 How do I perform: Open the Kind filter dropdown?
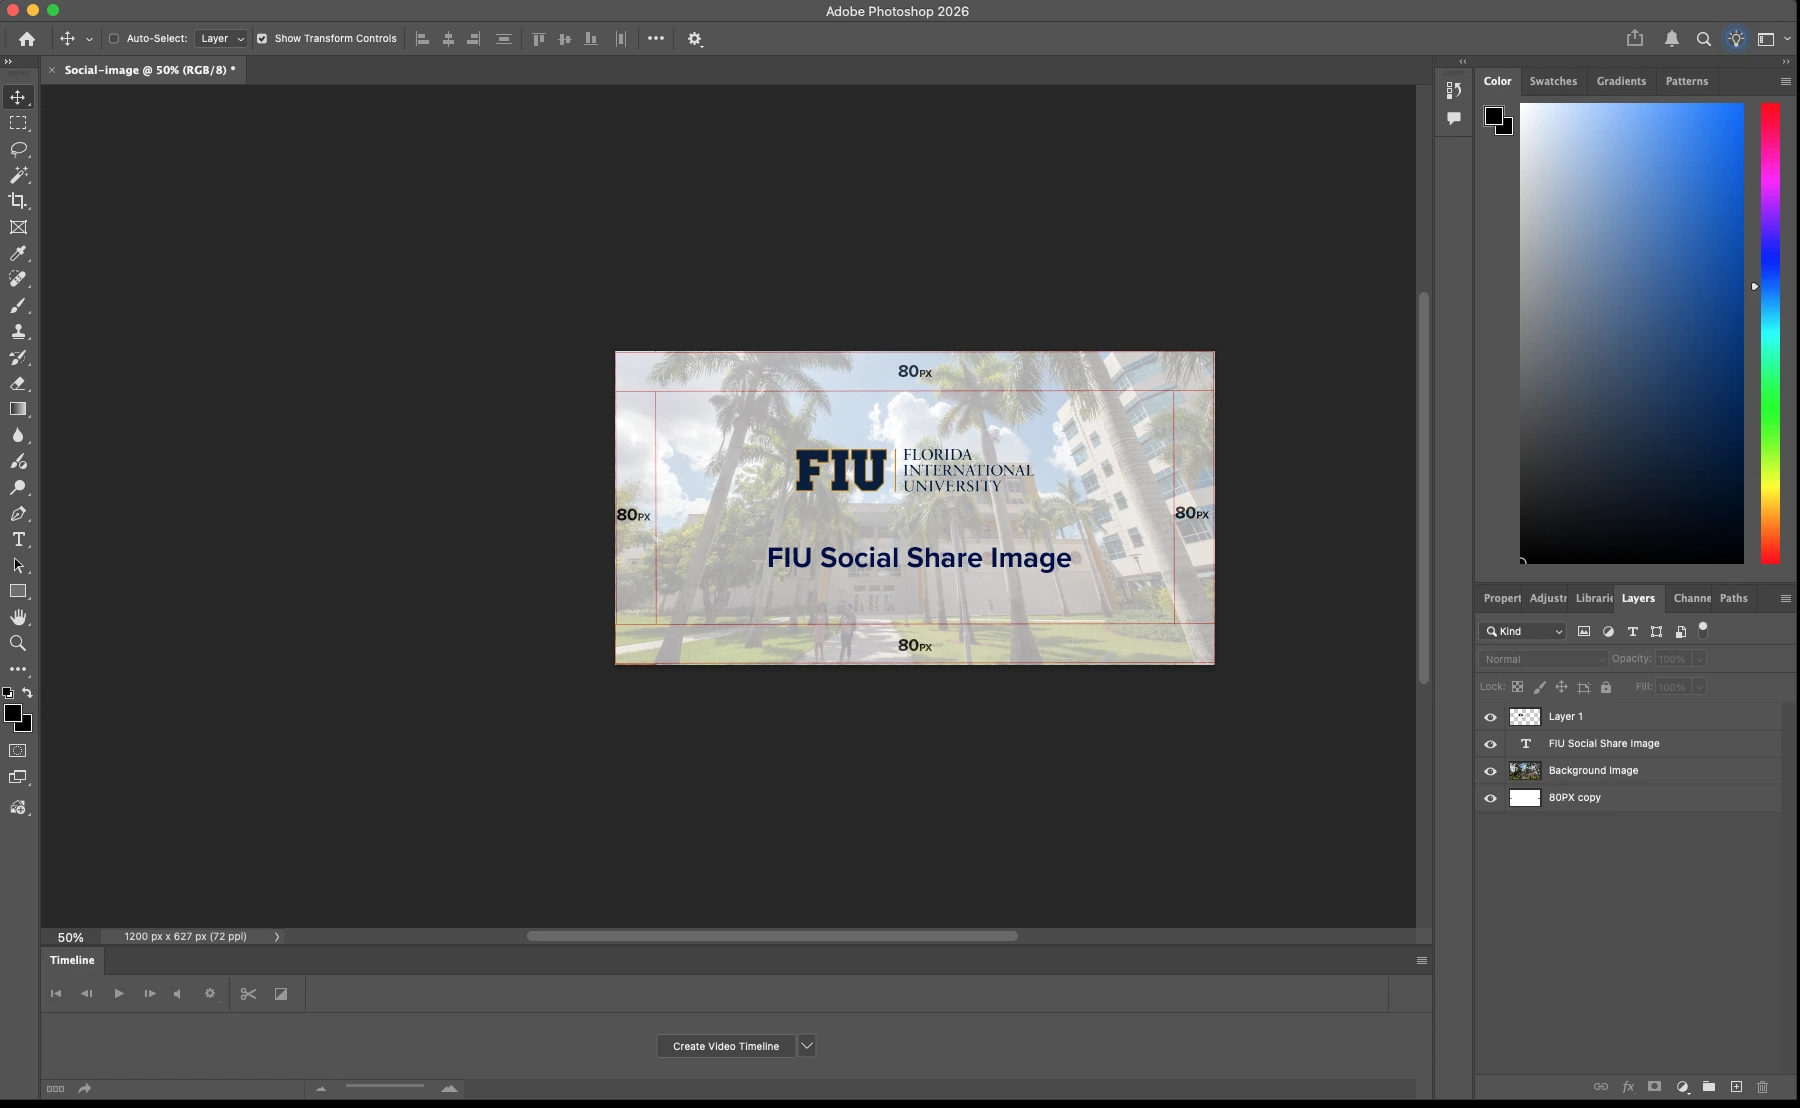(x=1521, y=631)
